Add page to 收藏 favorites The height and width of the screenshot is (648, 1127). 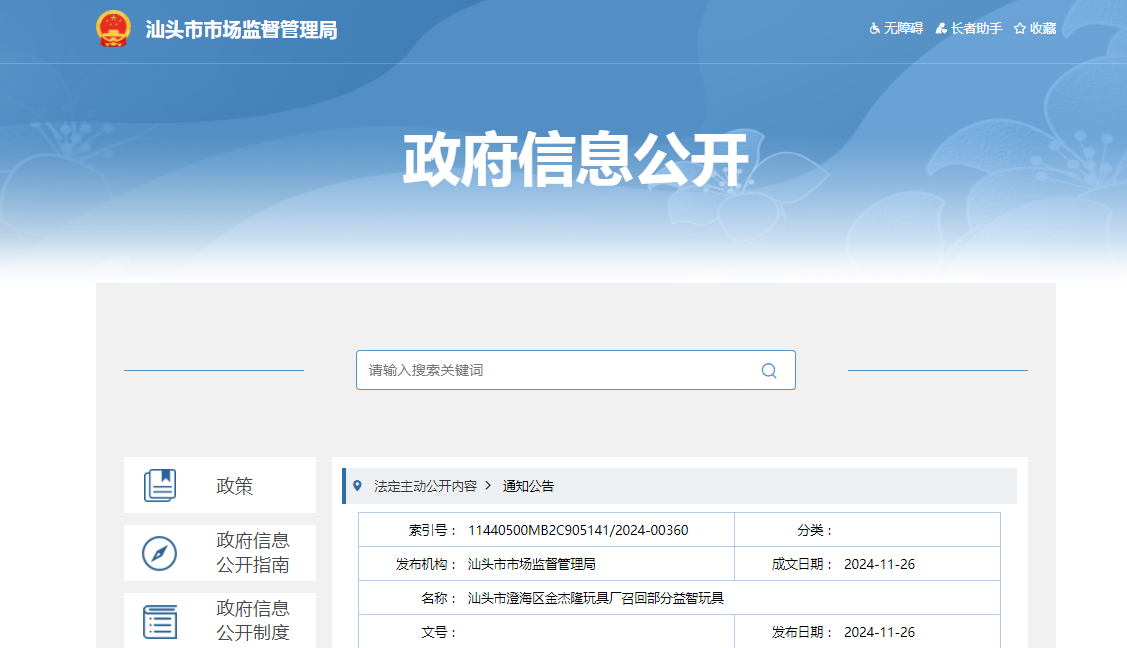coord(1043,29)
